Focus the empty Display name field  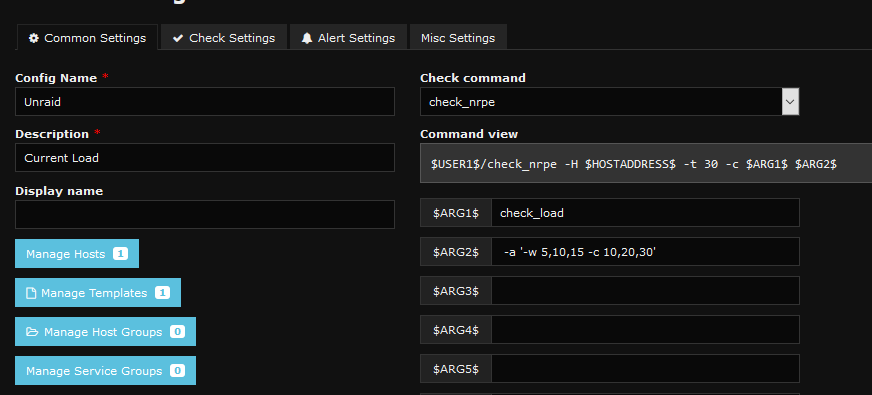(205, 214)
